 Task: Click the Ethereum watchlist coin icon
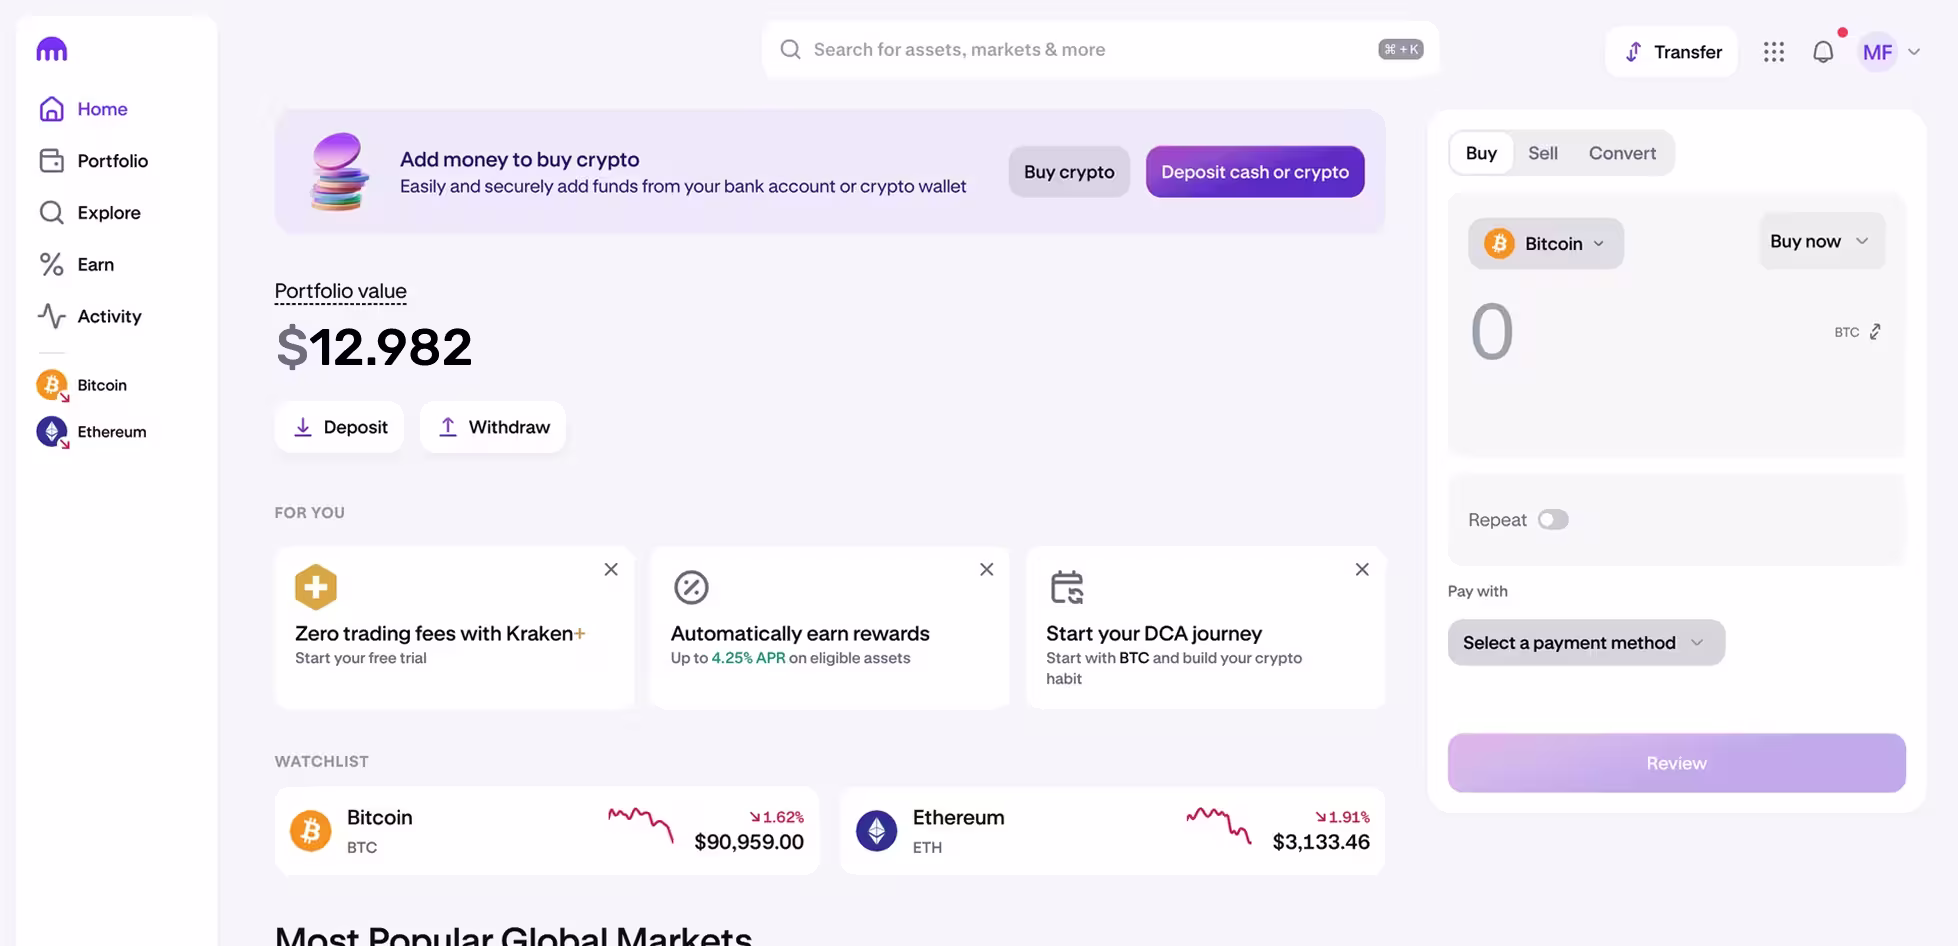tap(877, 831)
